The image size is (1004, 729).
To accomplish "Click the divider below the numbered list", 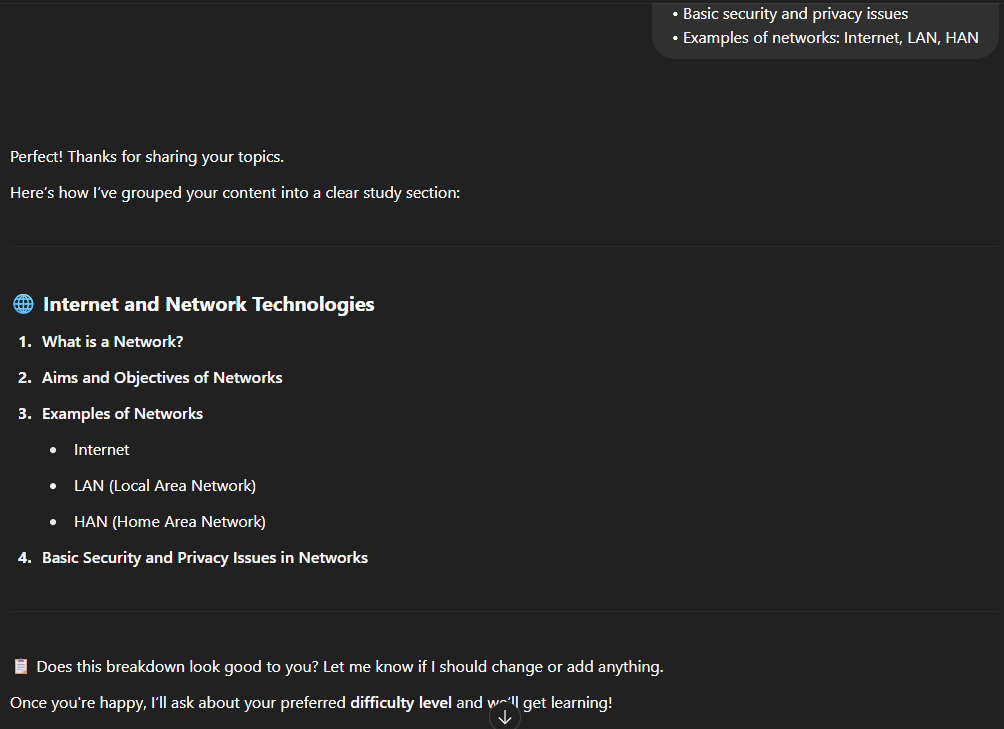I will (502, 611).
